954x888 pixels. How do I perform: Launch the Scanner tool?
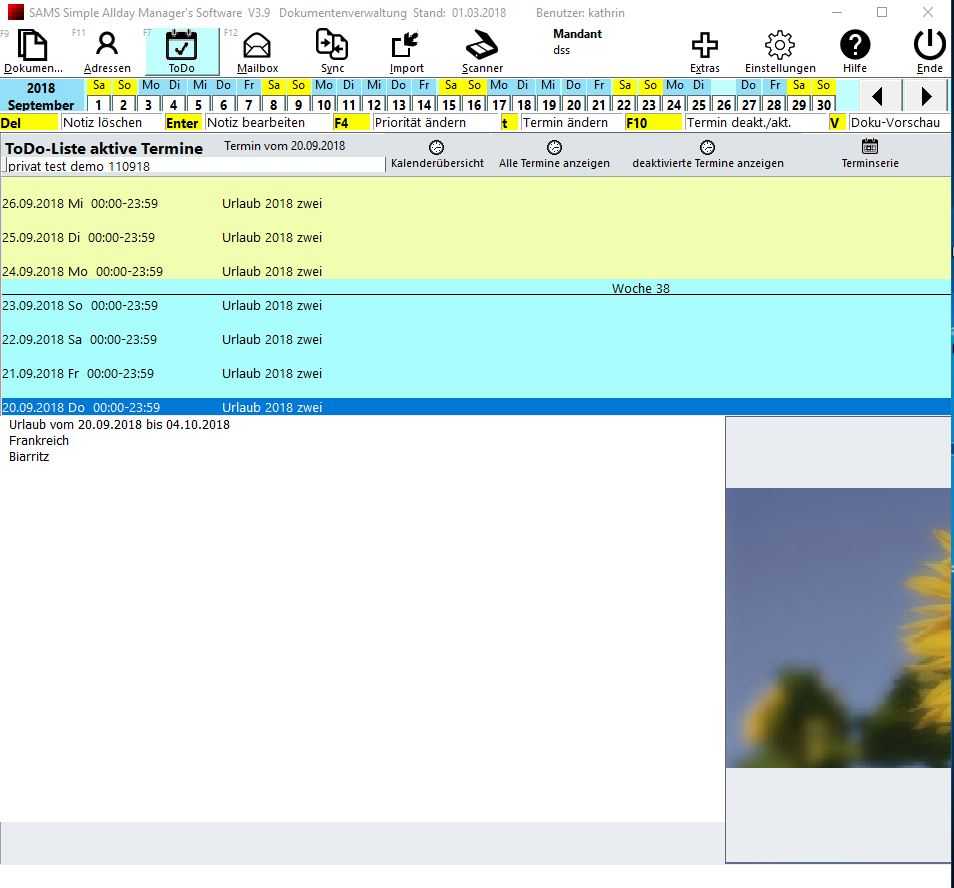pos(482,47)
